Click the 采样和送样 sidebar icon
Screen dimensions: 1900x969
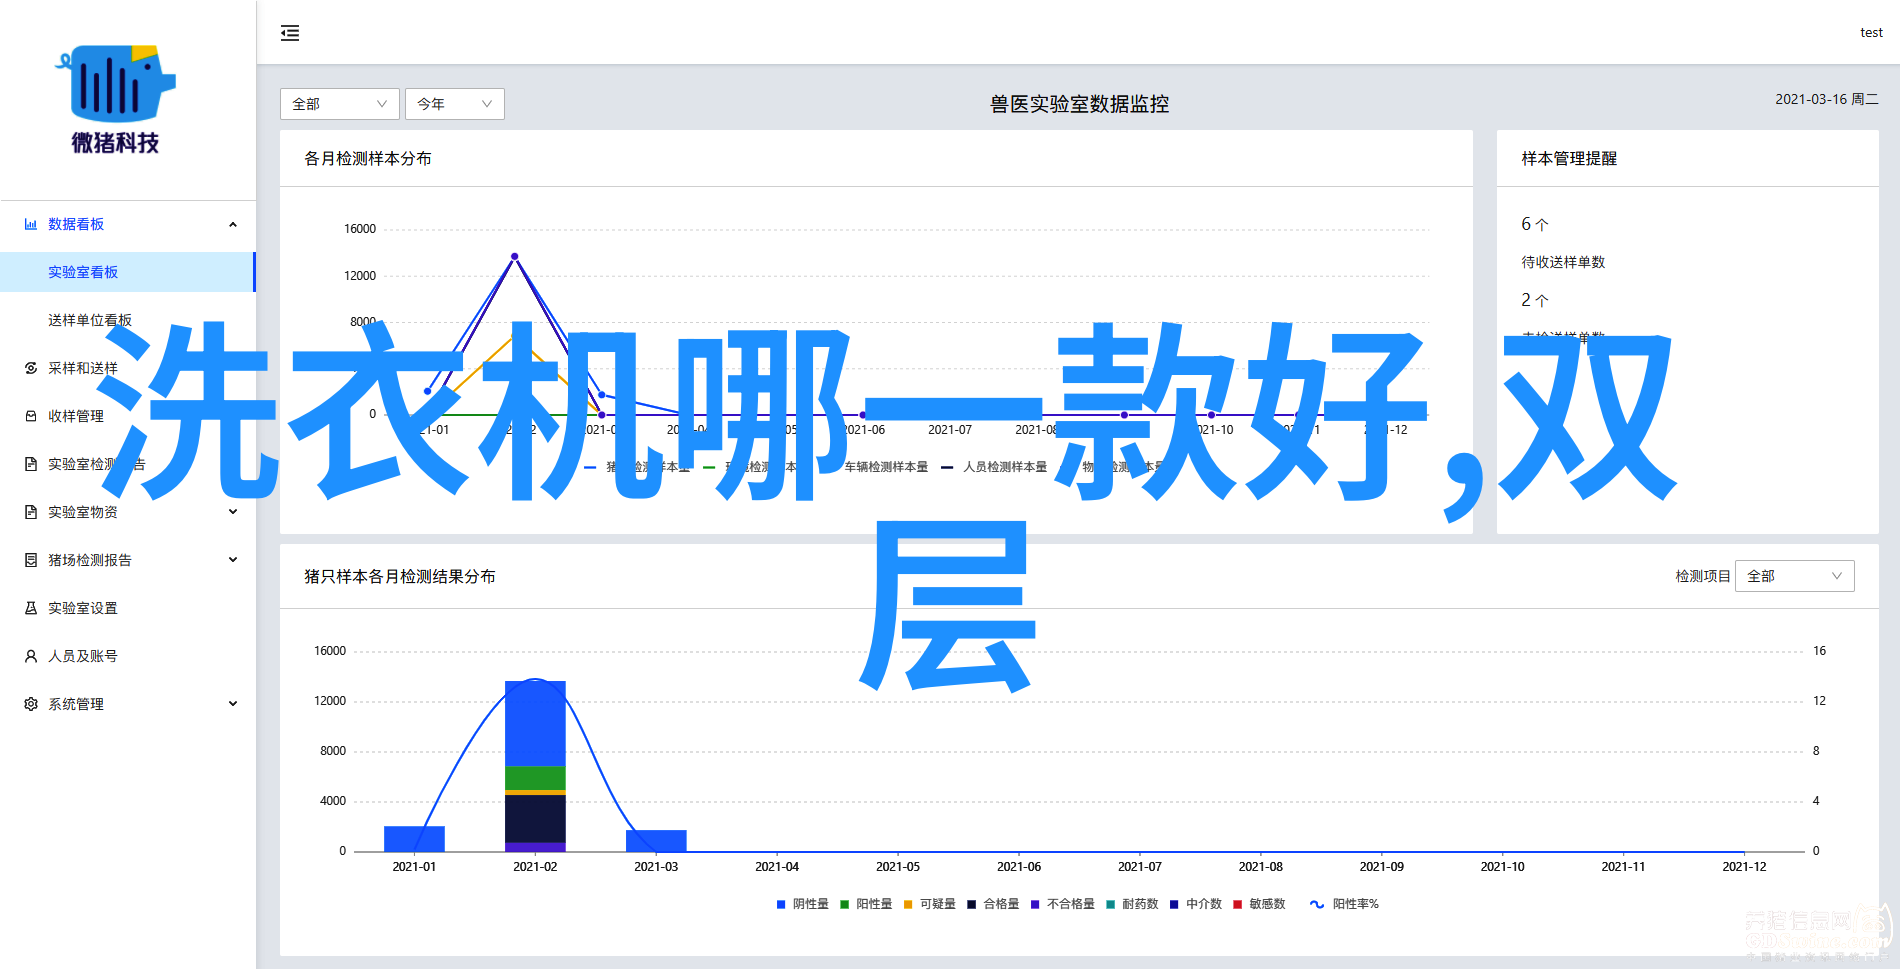pos(31,369)
